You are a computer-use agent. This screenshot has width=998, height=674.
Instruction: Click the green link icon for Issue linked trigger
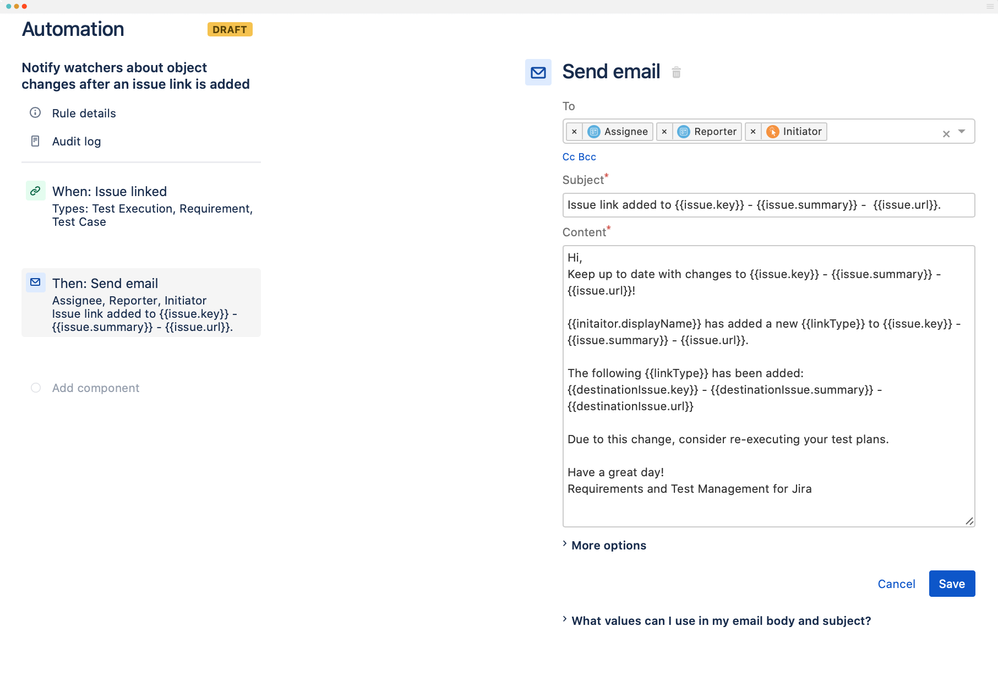(x=36, y=191)
